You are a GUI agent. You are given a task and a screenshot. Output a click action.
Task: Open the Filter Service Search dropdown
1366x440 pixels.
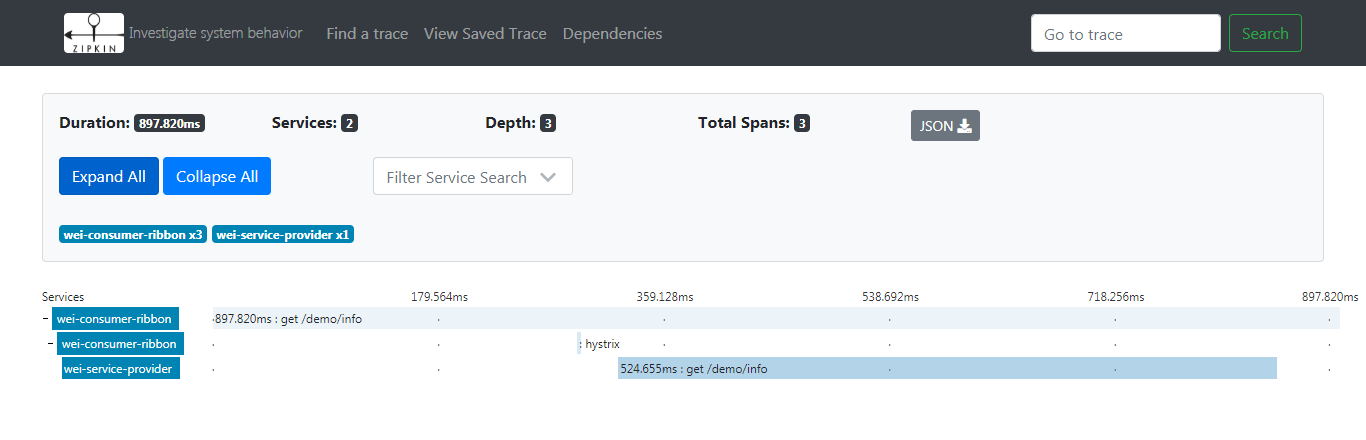point(473,176)
